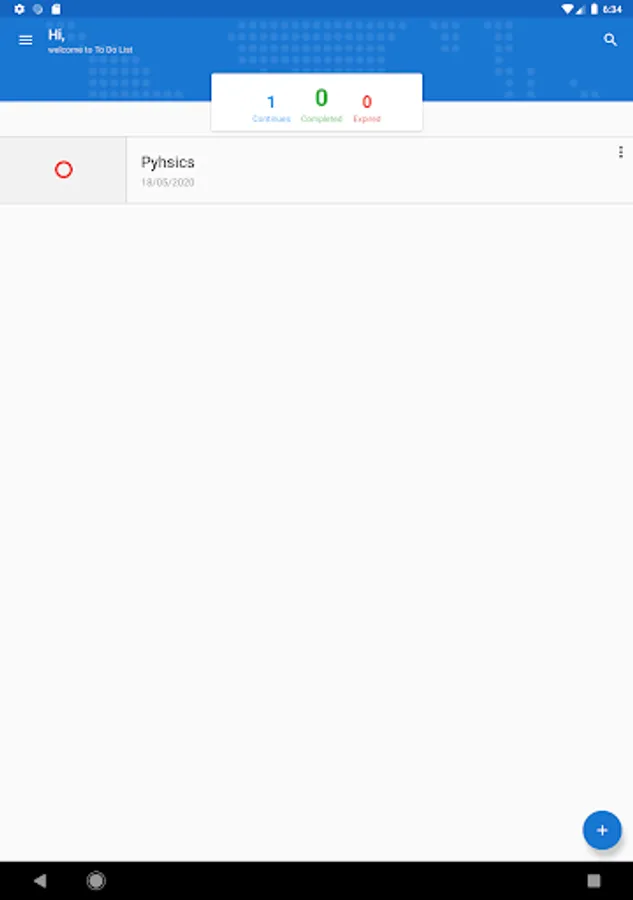Click the Expired counter showing 0
633x900 pixels.
(x=368, y=108)
